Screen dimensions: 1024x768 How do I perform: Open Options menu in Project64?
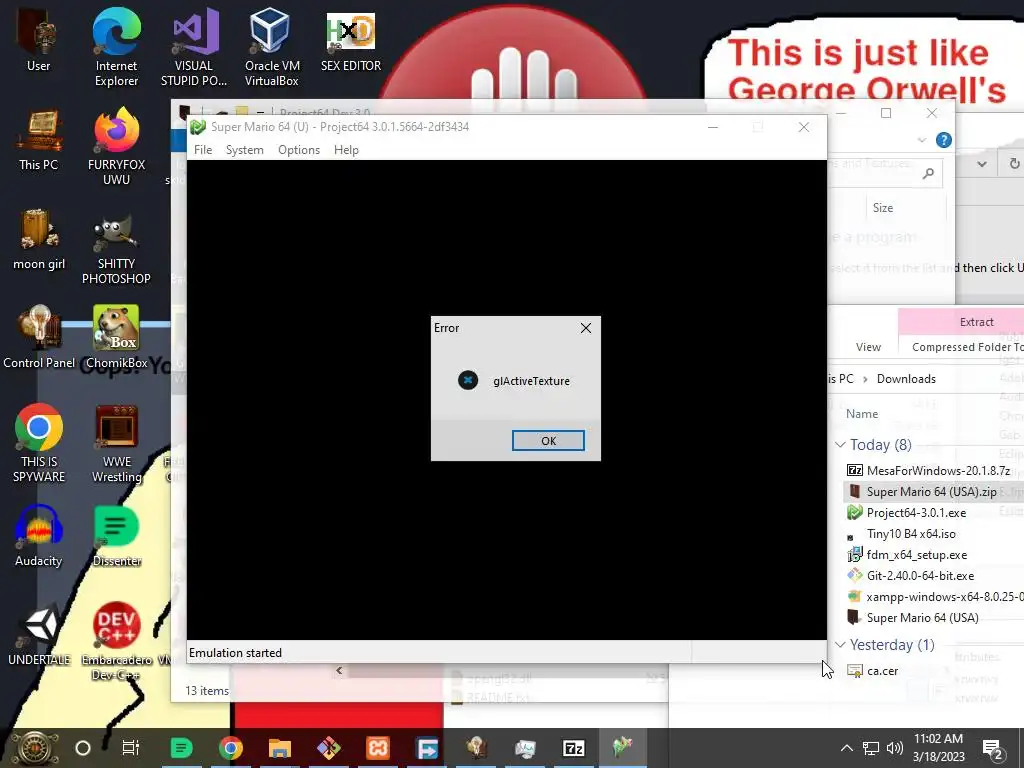pyautogui.click(x=299, y=150)
